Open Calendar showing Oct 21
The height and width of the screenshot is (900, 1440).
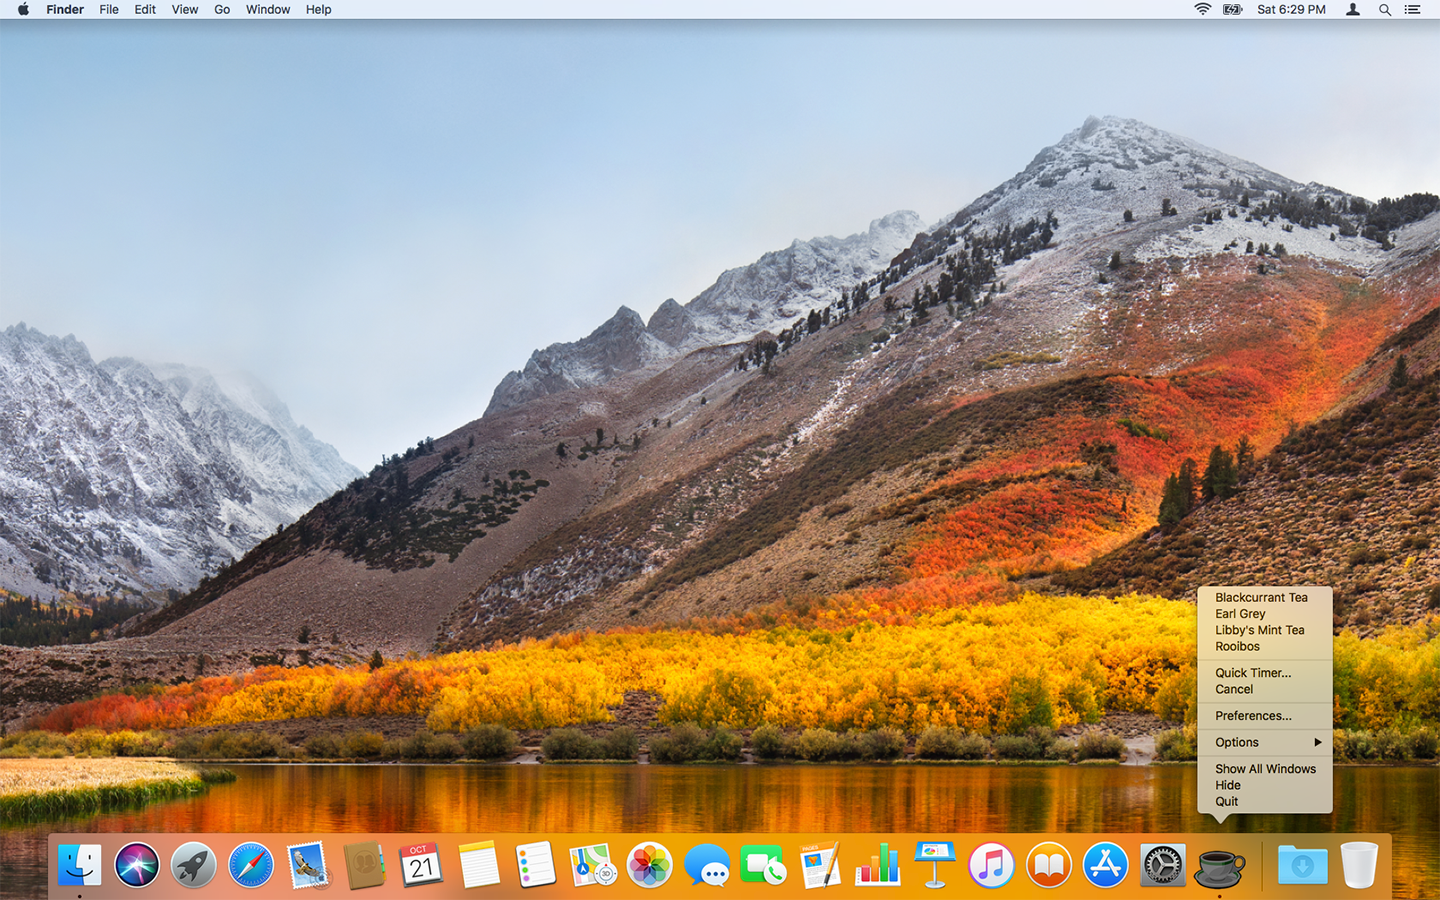point(421,865)
